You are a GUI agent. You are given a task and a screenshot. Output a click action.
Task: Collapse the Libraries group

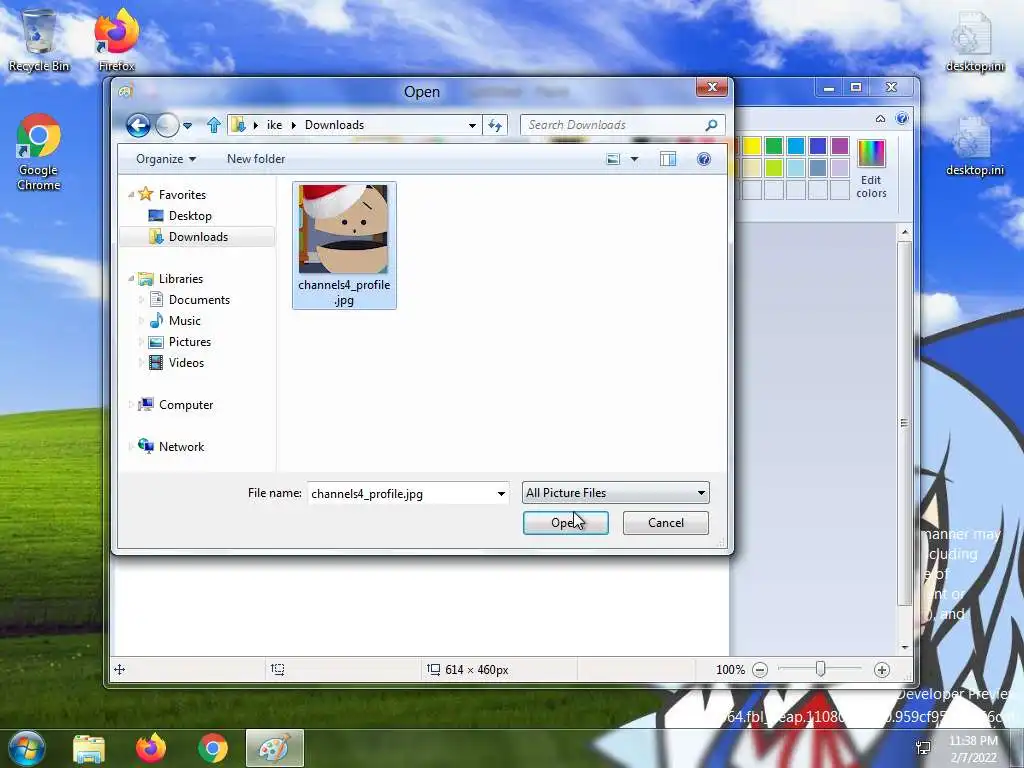[x=131, y=279]
